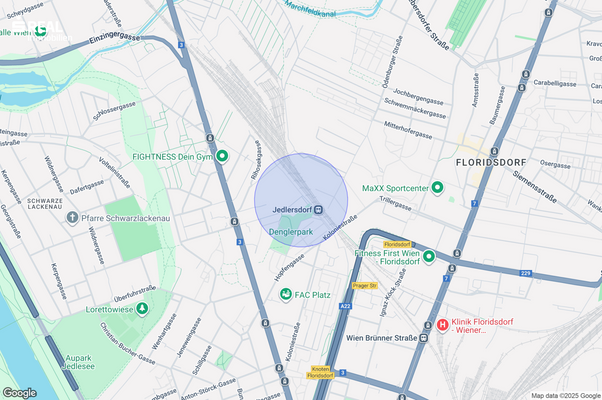Select the Aupark Jedlesee label
602x400 pixels.
[x=78, y=362]
